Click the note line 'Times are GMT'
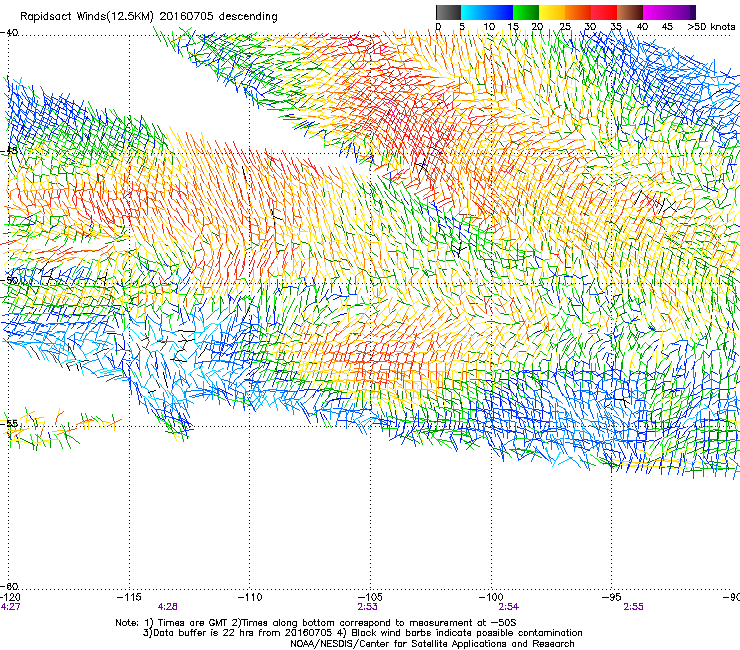 (193, 623)
